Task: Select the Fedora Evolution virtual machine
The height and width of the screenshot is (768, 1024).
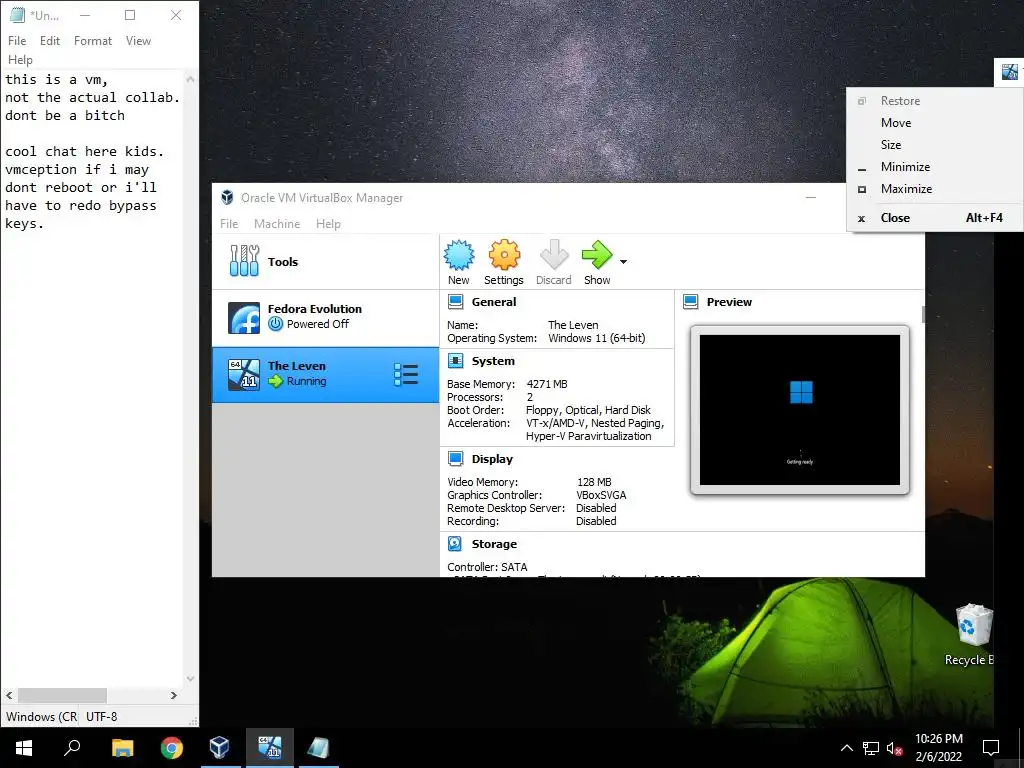Action: [325, 317]
